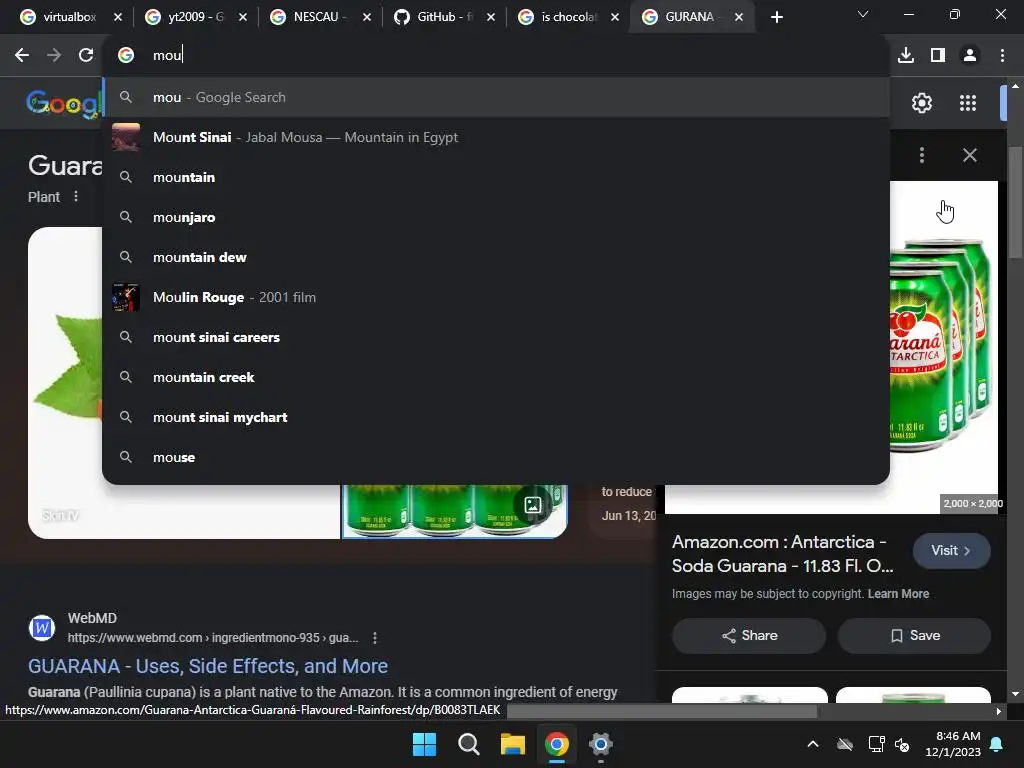Open clock and date in taskbar
The image size is (1024, 768).
pos(953,744)
